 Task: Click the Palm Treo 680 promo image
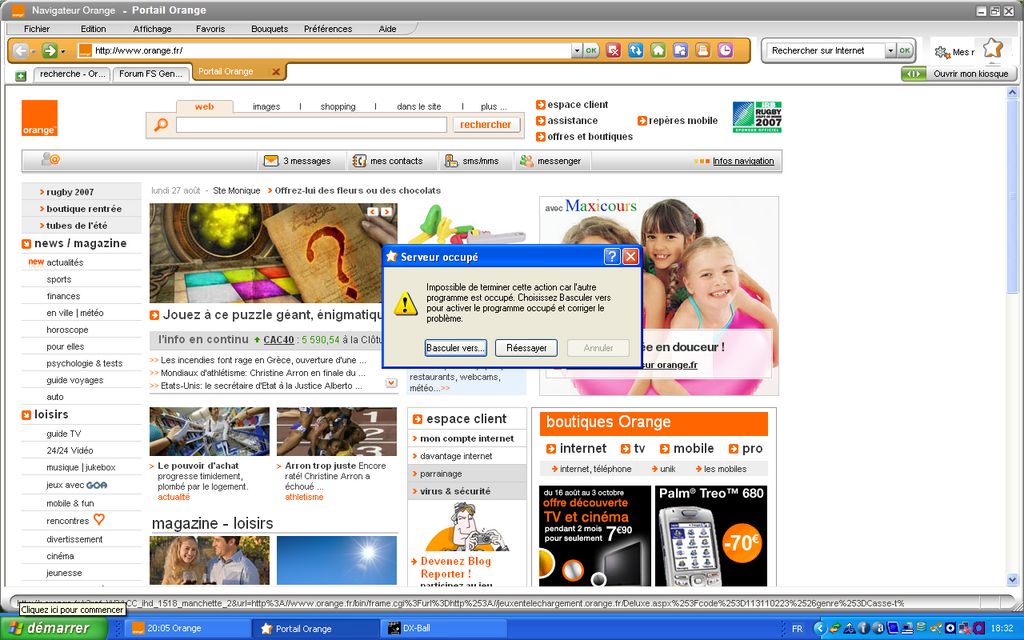click(x=712, y=536)
